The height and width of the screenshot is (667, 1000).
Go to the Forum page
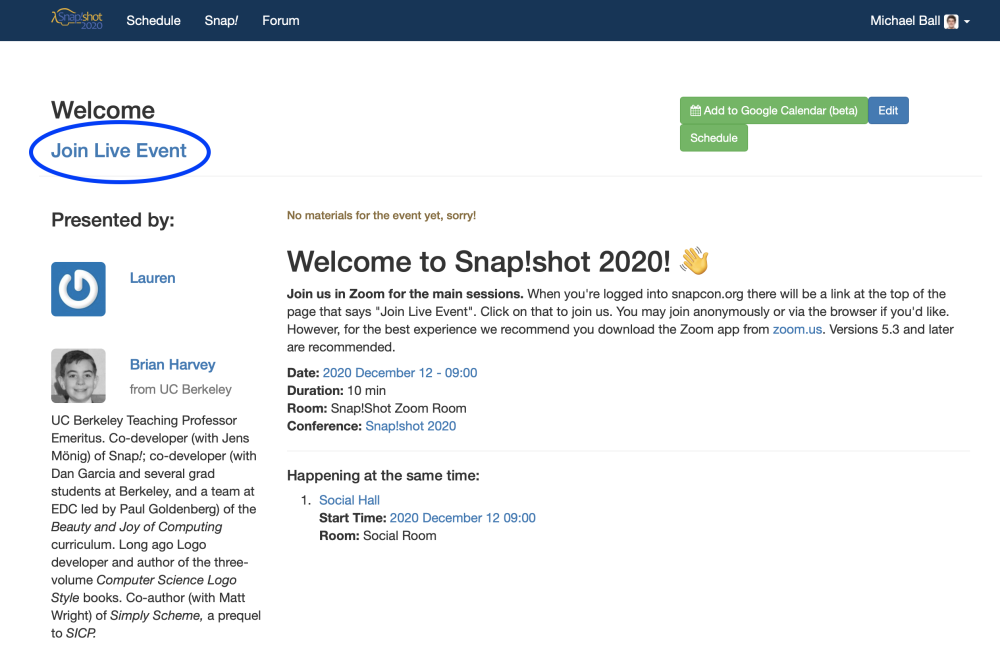[281, 20]
